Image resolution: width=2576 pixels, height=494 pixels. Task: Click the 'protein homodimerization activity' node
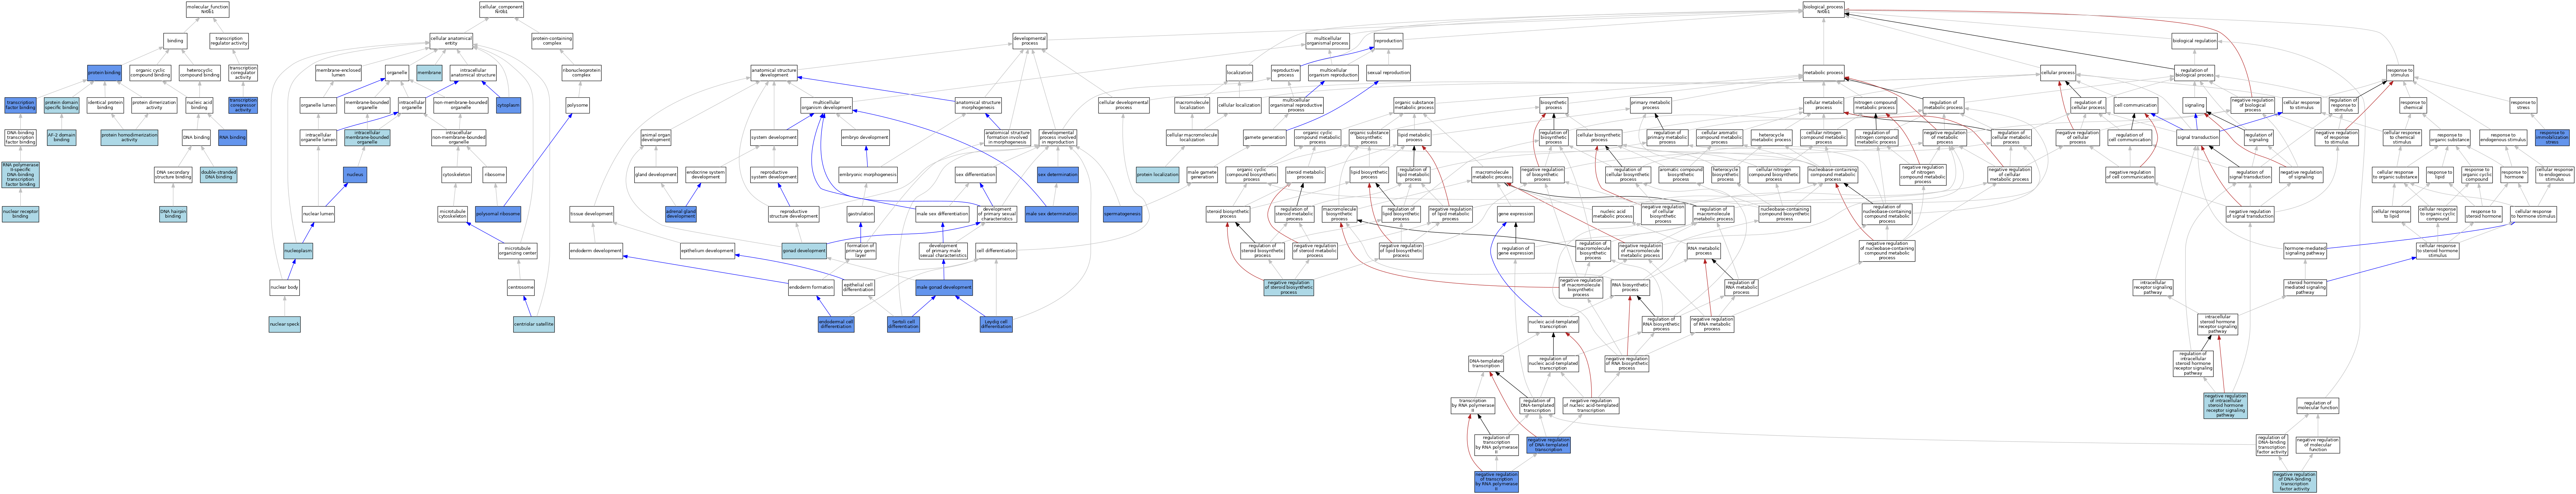click(x=129, y=137)
